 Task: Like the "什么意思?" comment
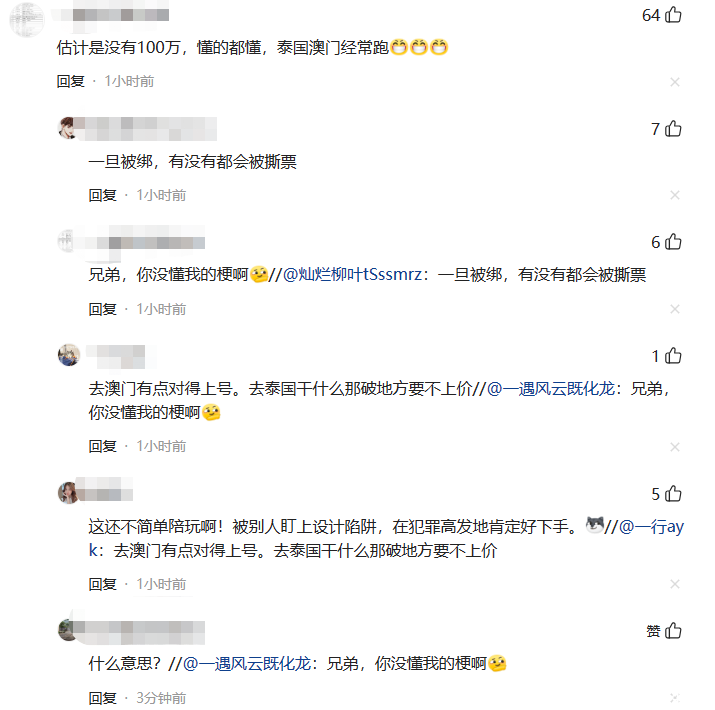pyautogui.click(x=673, y=631)
